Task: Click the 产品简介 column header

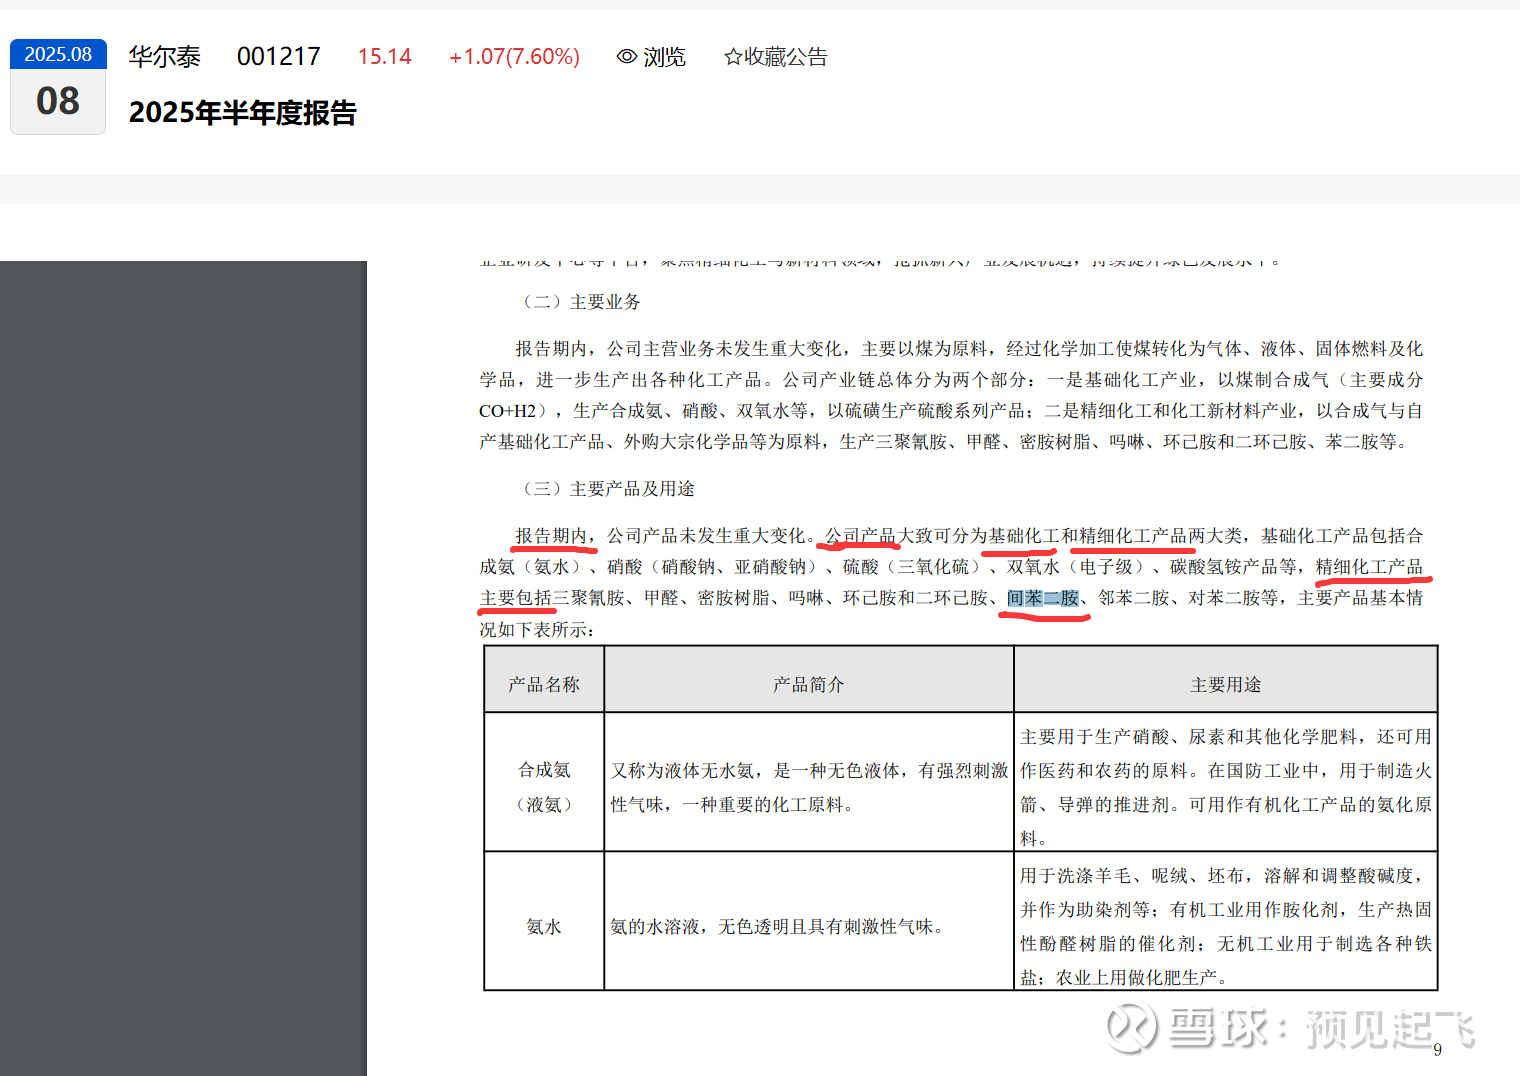Action: (x=808, y=684)
